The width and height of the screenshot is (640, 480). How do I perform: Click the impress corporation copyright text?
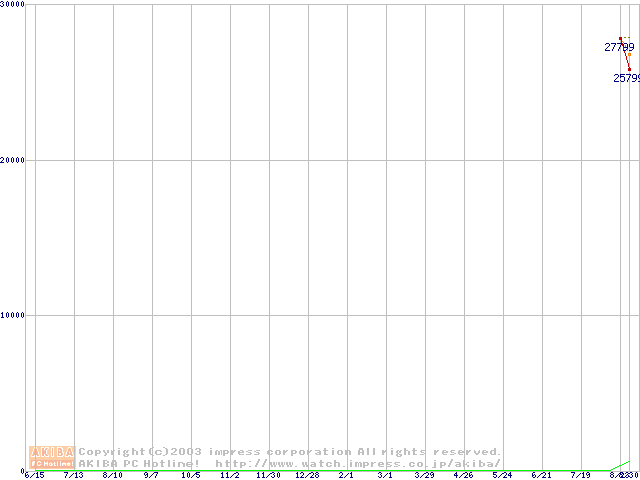tap(290, 452)
